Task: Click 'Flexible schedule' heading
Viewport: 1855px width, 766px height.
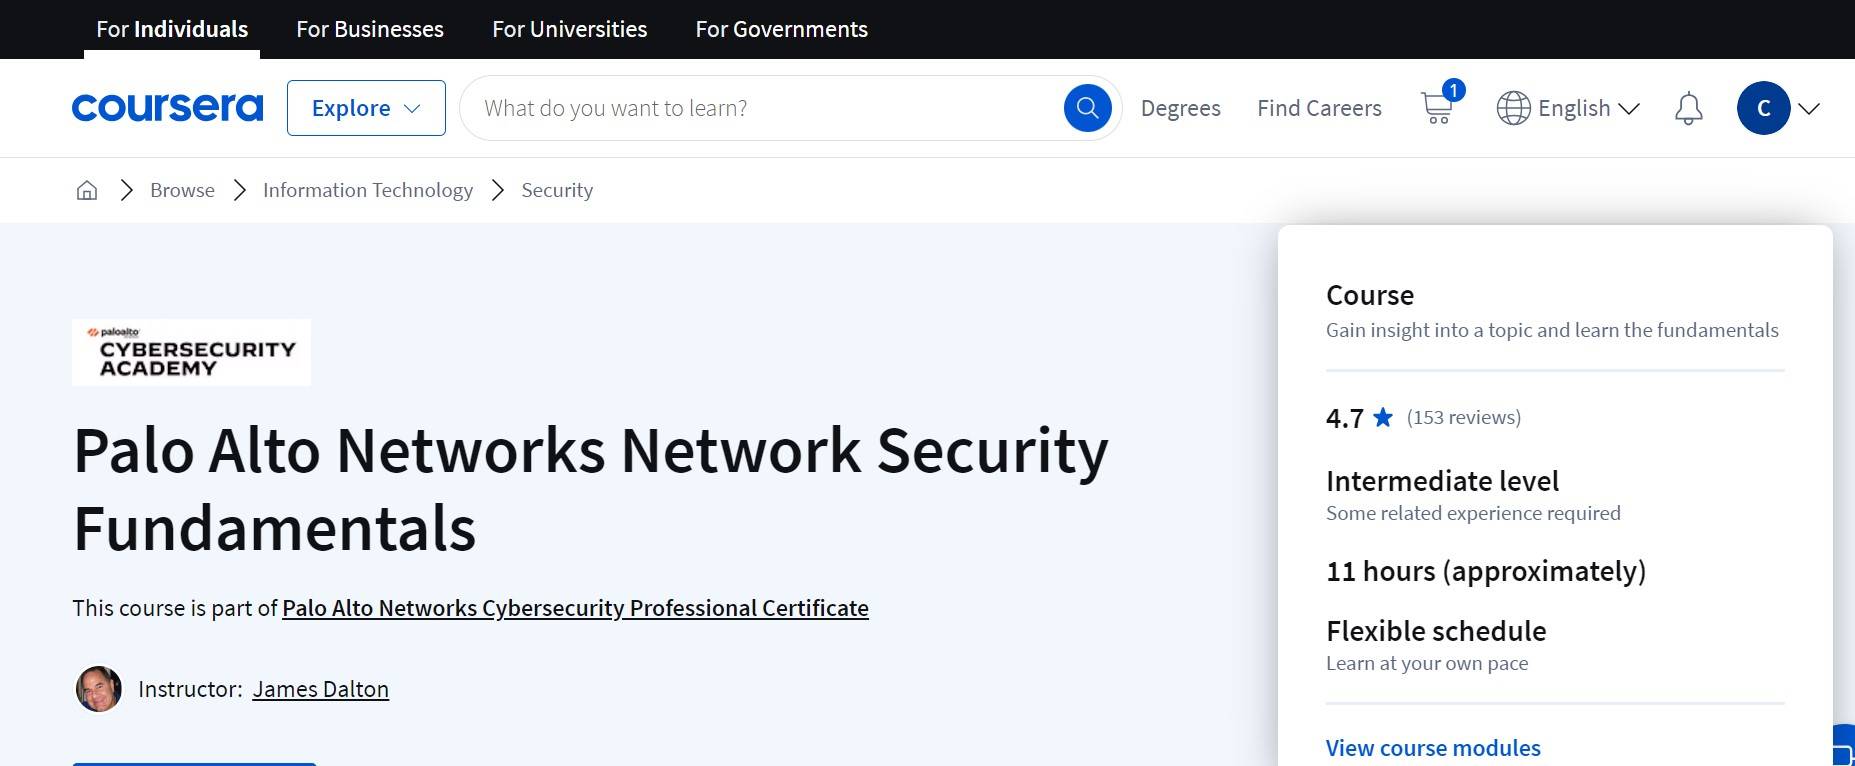Action: pyautogui.click(x=1436, y=631)
